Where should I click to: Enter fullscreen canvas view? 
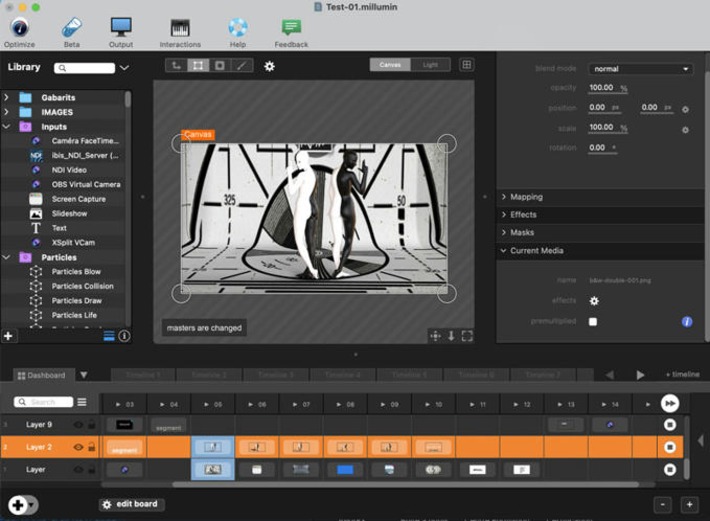467,336
